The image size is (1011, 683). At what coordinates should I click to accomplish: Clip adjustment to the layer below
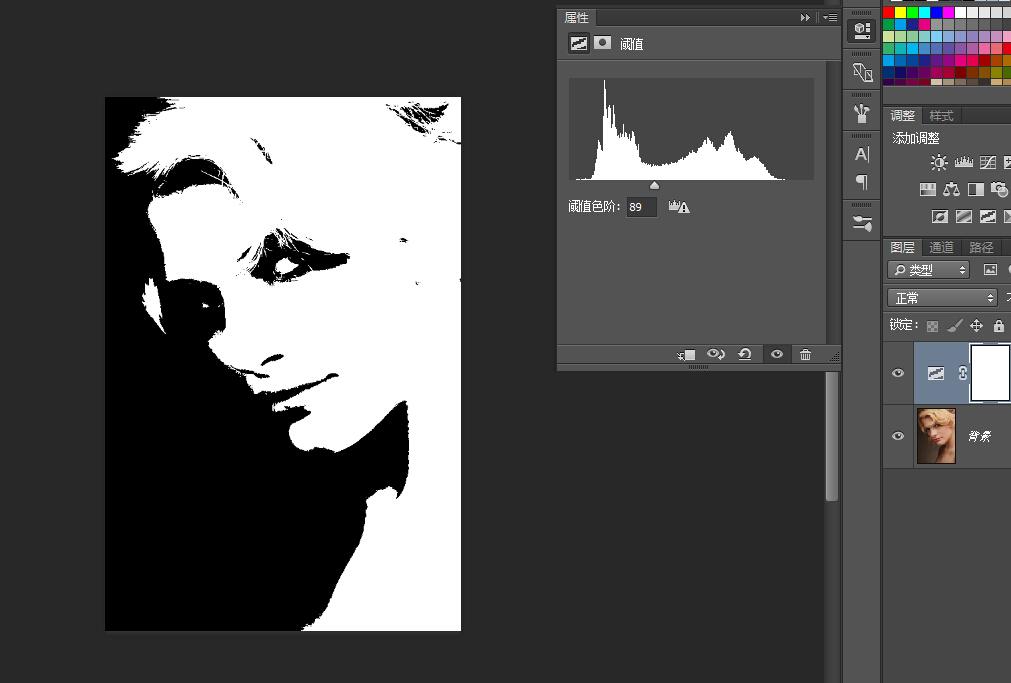click(686, 355)
